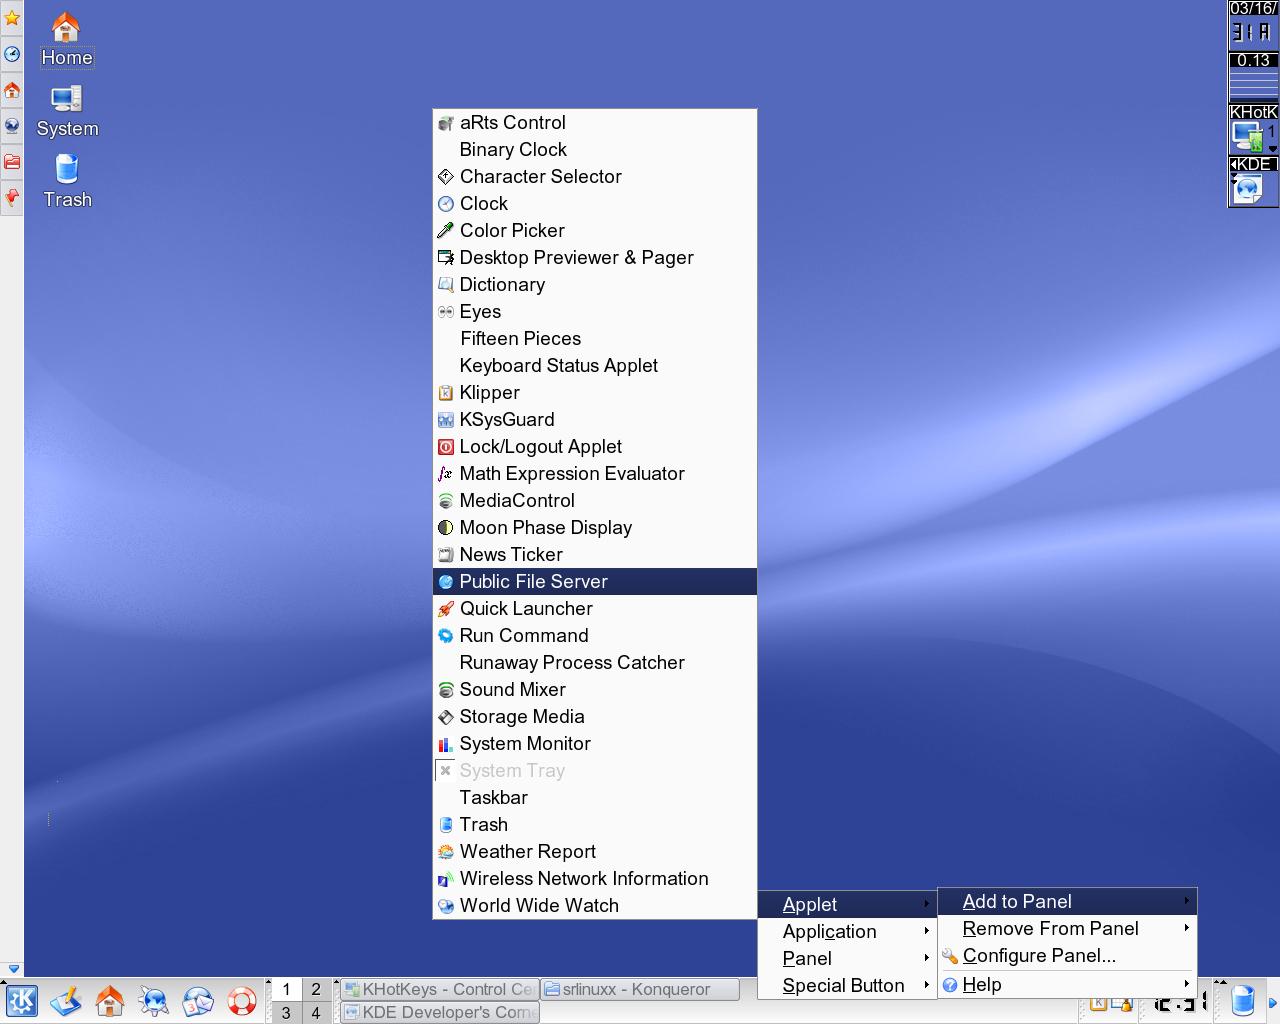Activate KDE Developer's Corner taskbar button

pos(439,1012)
